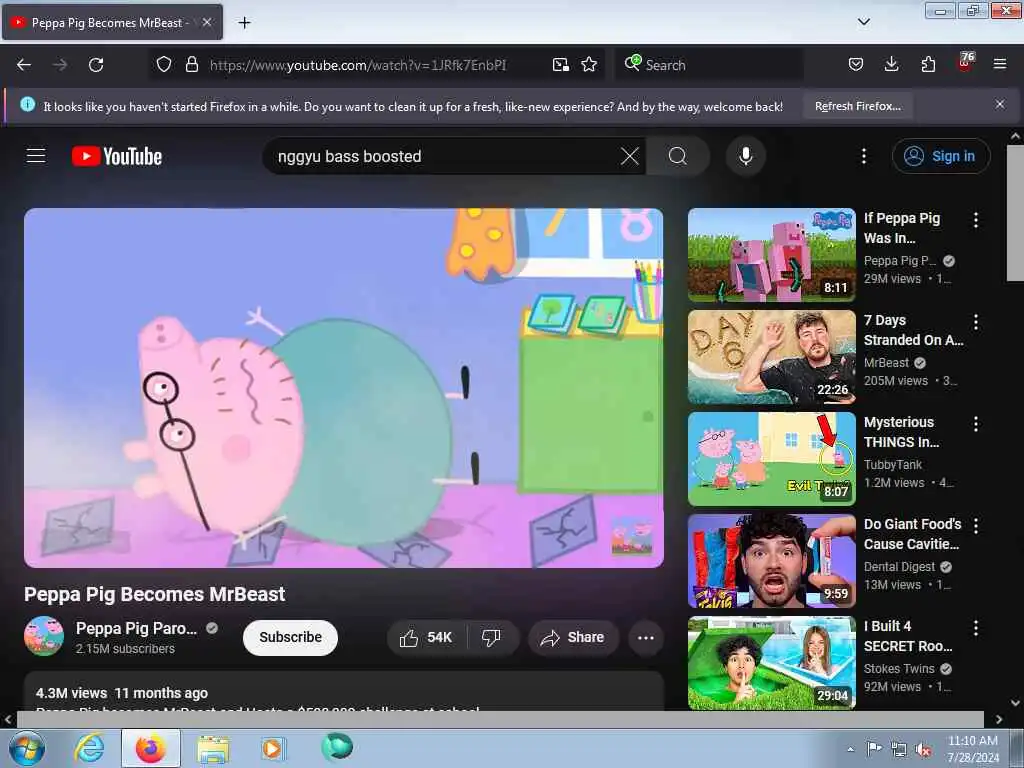1024x768 pixels.
Task: Open the extensions puzzle icon
Action: pos(928,65)
